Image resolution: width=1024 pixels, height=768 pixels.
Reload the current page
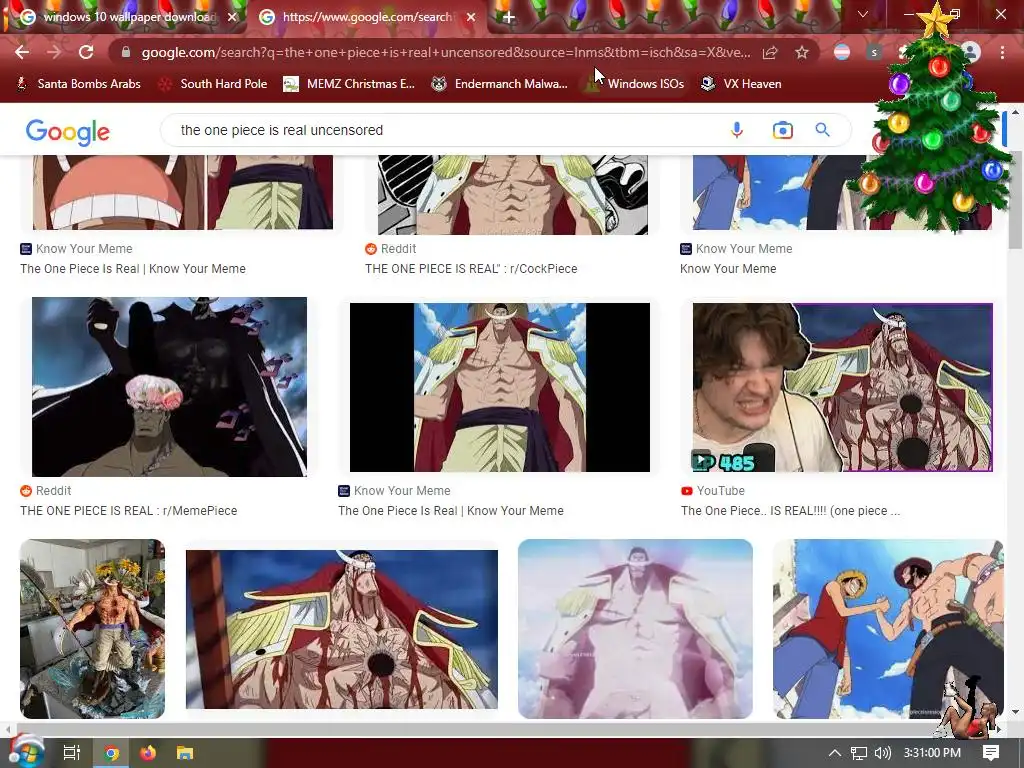(86, 52)
